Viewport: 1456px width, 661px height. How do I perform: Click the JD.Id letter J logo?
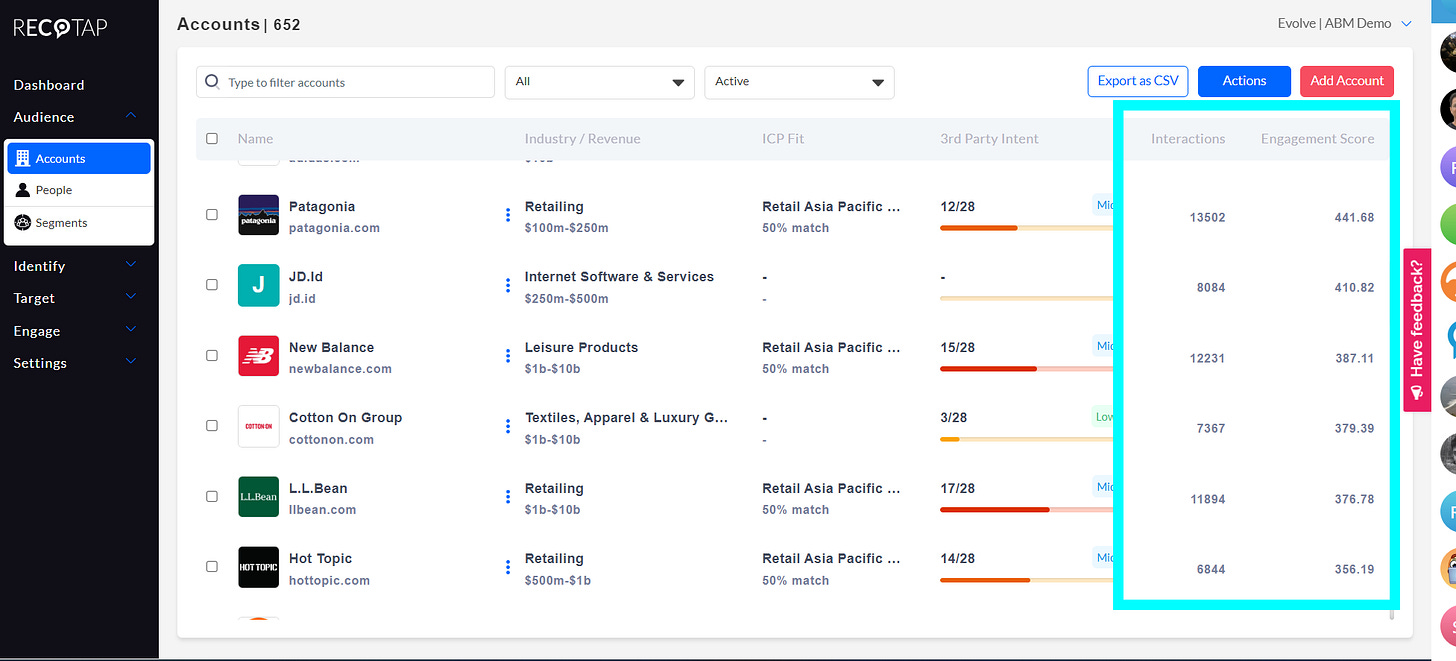tap(258, 285)
